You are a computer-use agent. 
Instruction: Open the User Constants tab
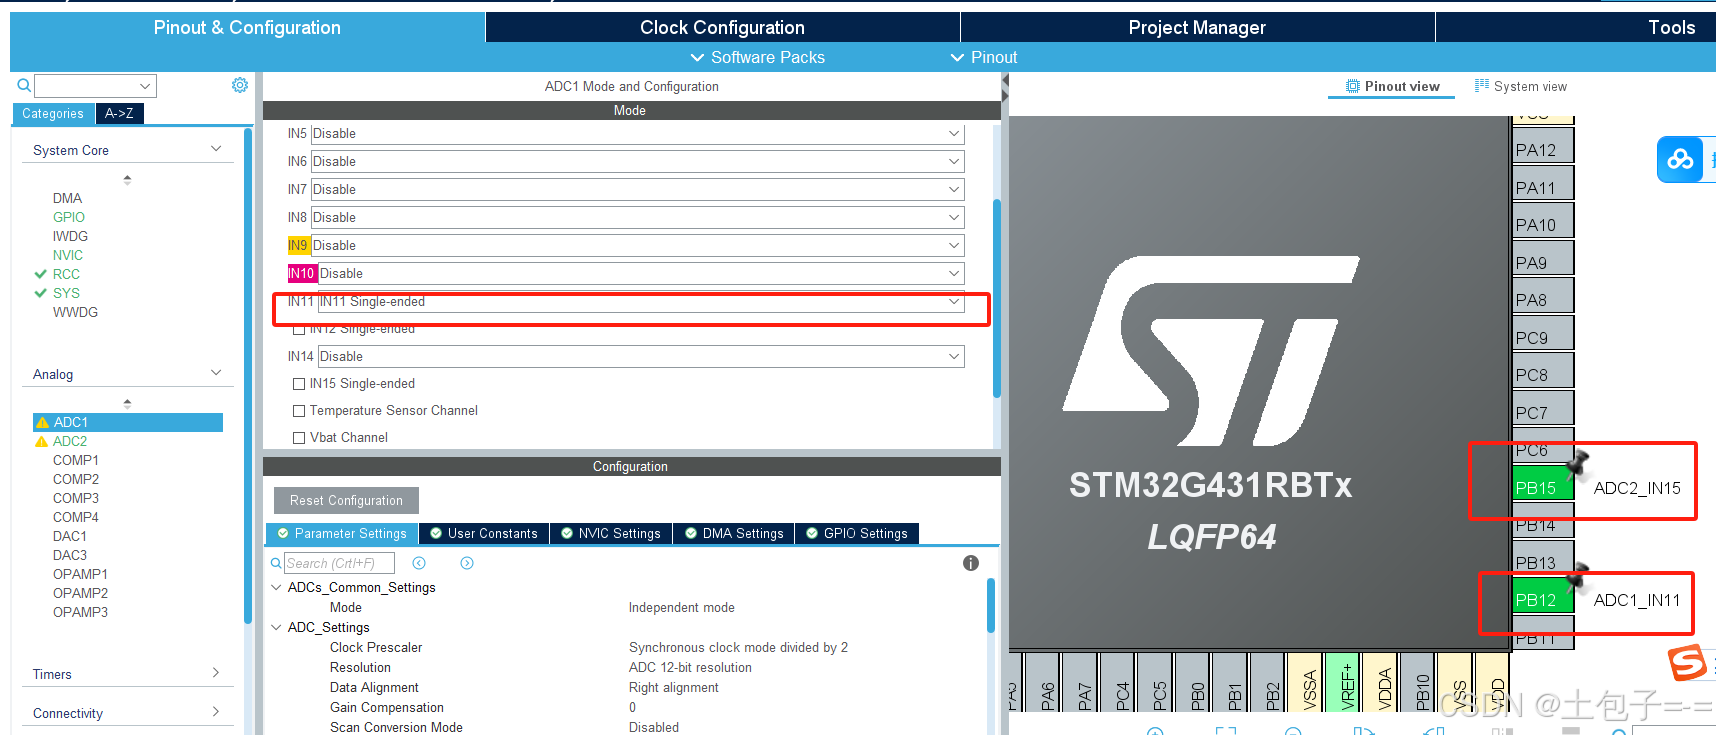[484, 533]
